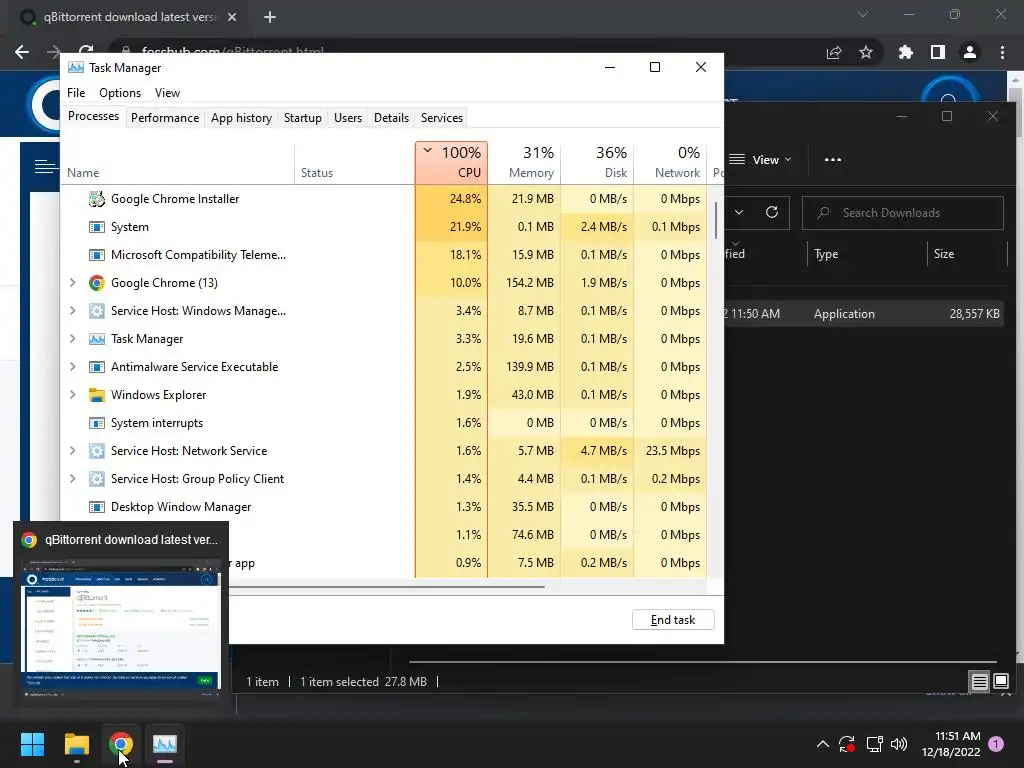Expand Service Host: Windows Management process group

tap(72, 311)
